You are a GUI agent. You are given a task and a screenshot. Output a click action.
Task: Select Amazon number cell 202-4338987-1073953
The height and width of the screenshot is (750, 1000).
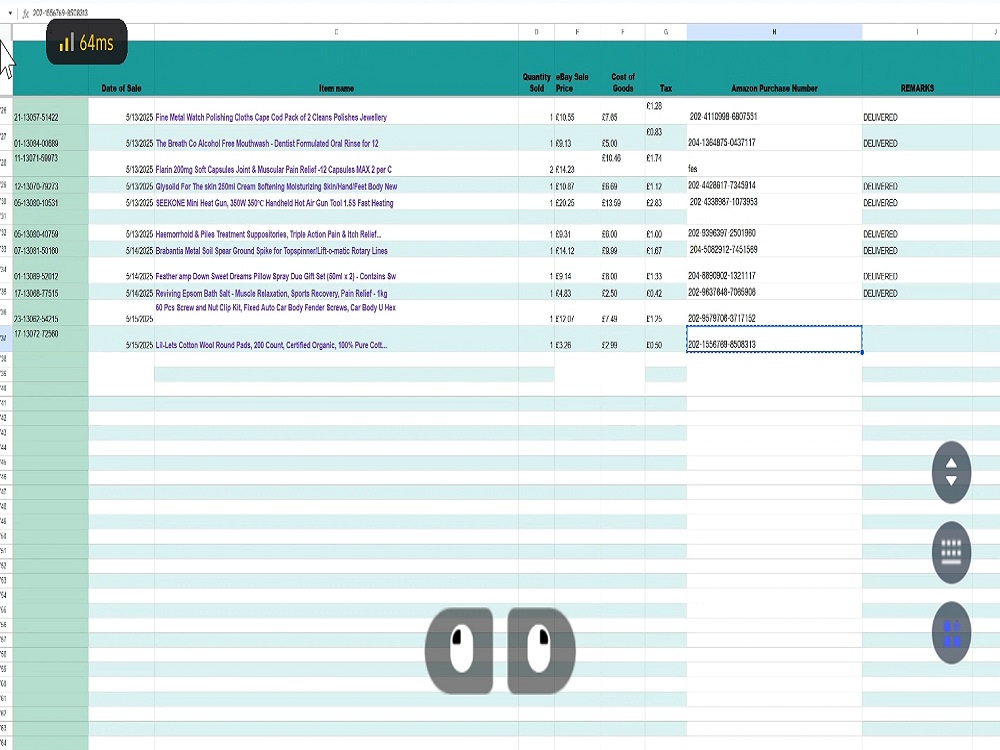774,202
